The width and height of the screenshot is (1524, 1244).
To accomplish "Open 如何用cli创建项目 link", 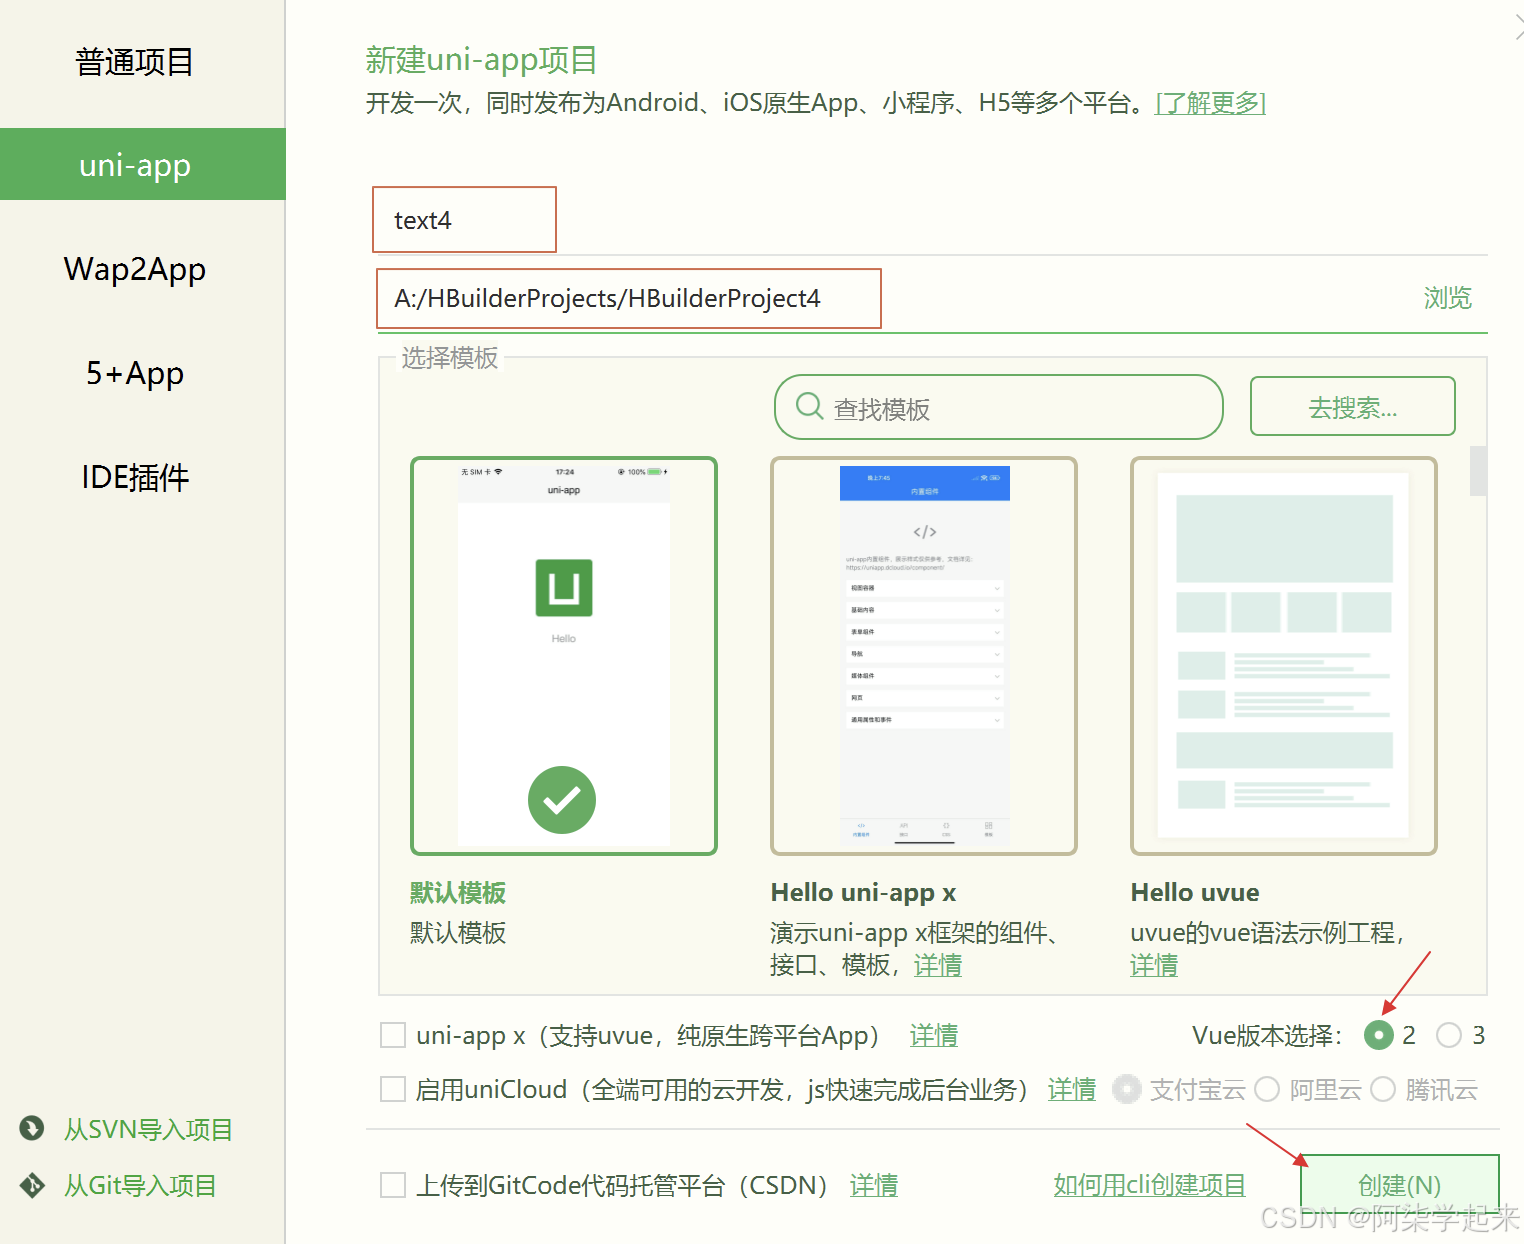I will [x=1149, y=1185].
